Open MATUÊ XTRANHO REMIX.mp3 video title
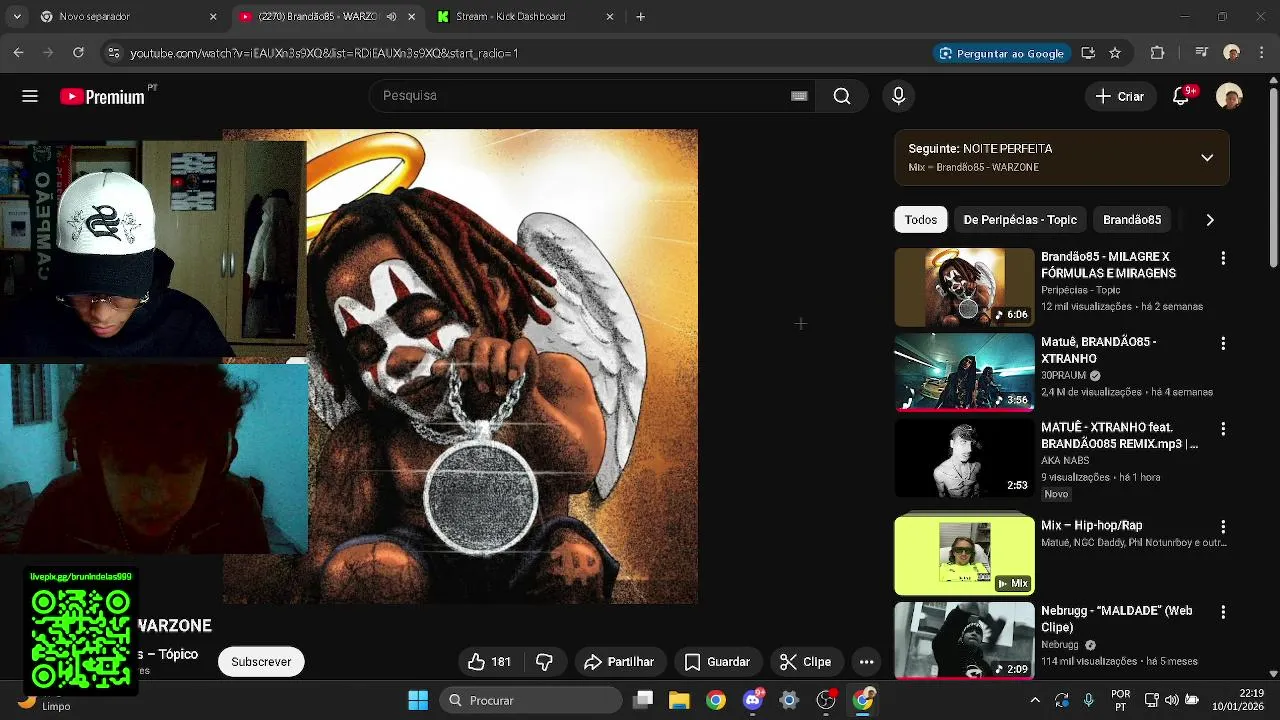The width and height of the screenshot is (1280, 720). click(x=1119, y=436)
